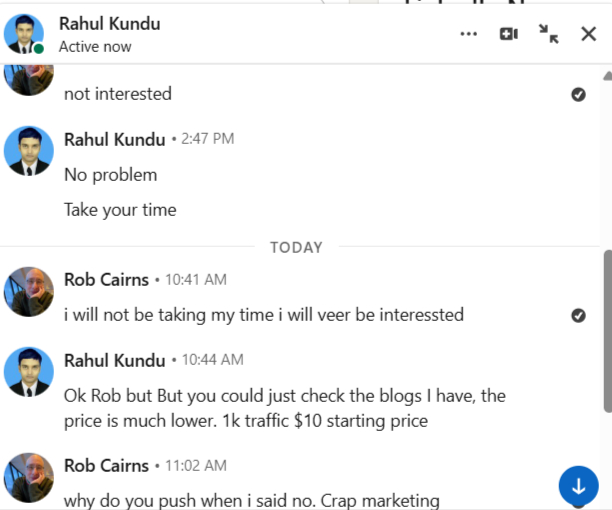612x510 pixels.
Task: Click Rob Cairns sender name at 11:02 AM
Action: 106,465
